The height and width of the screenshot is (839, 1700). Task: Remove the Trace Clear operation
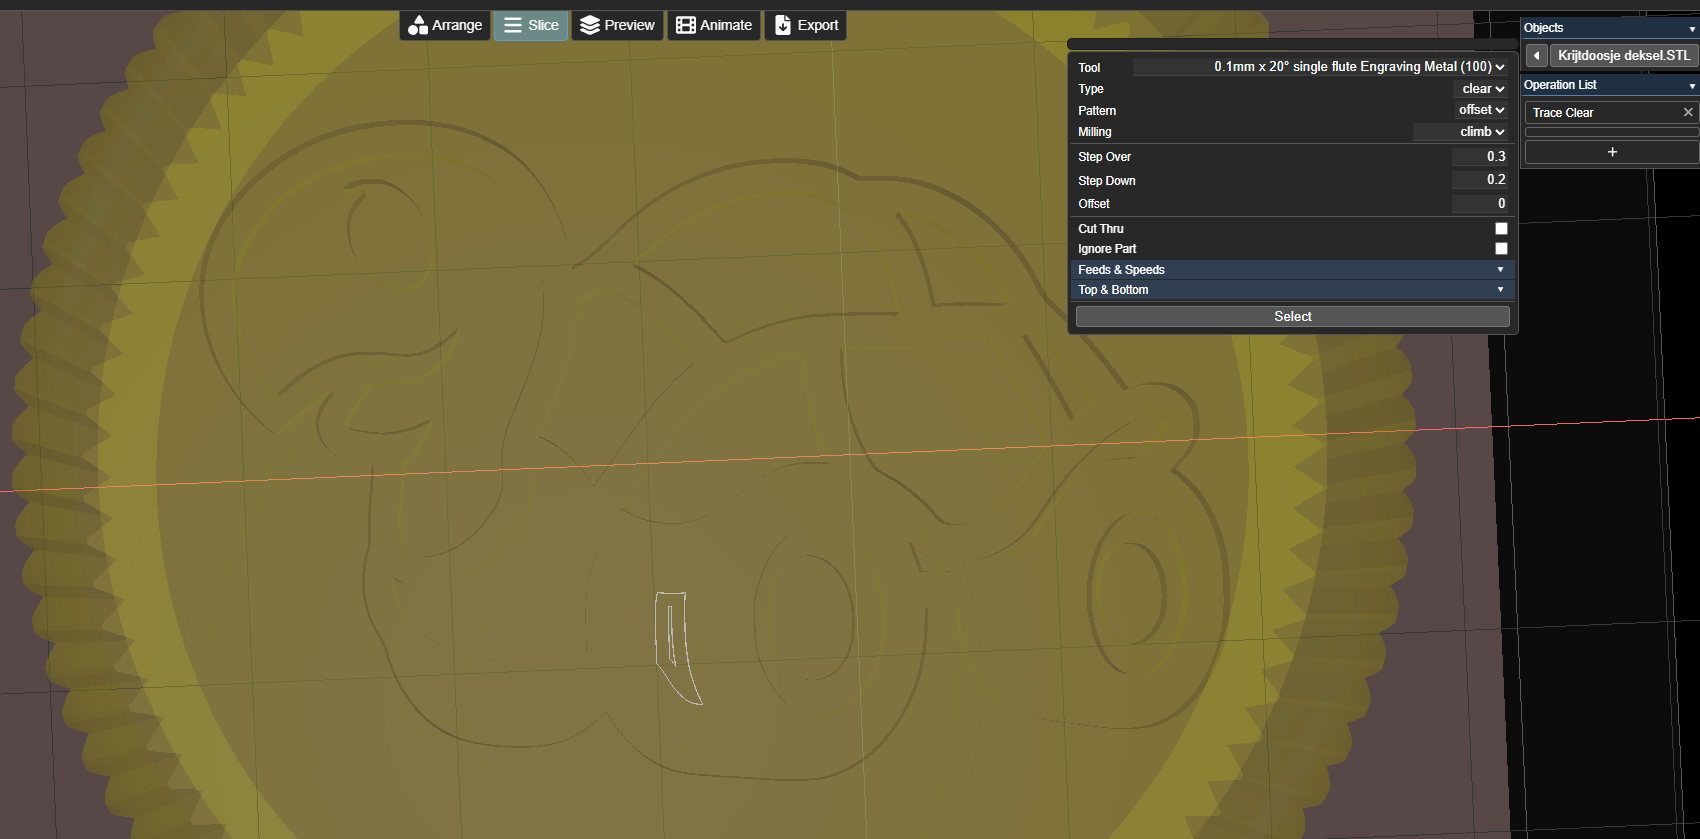click(x=1688, y=112)
